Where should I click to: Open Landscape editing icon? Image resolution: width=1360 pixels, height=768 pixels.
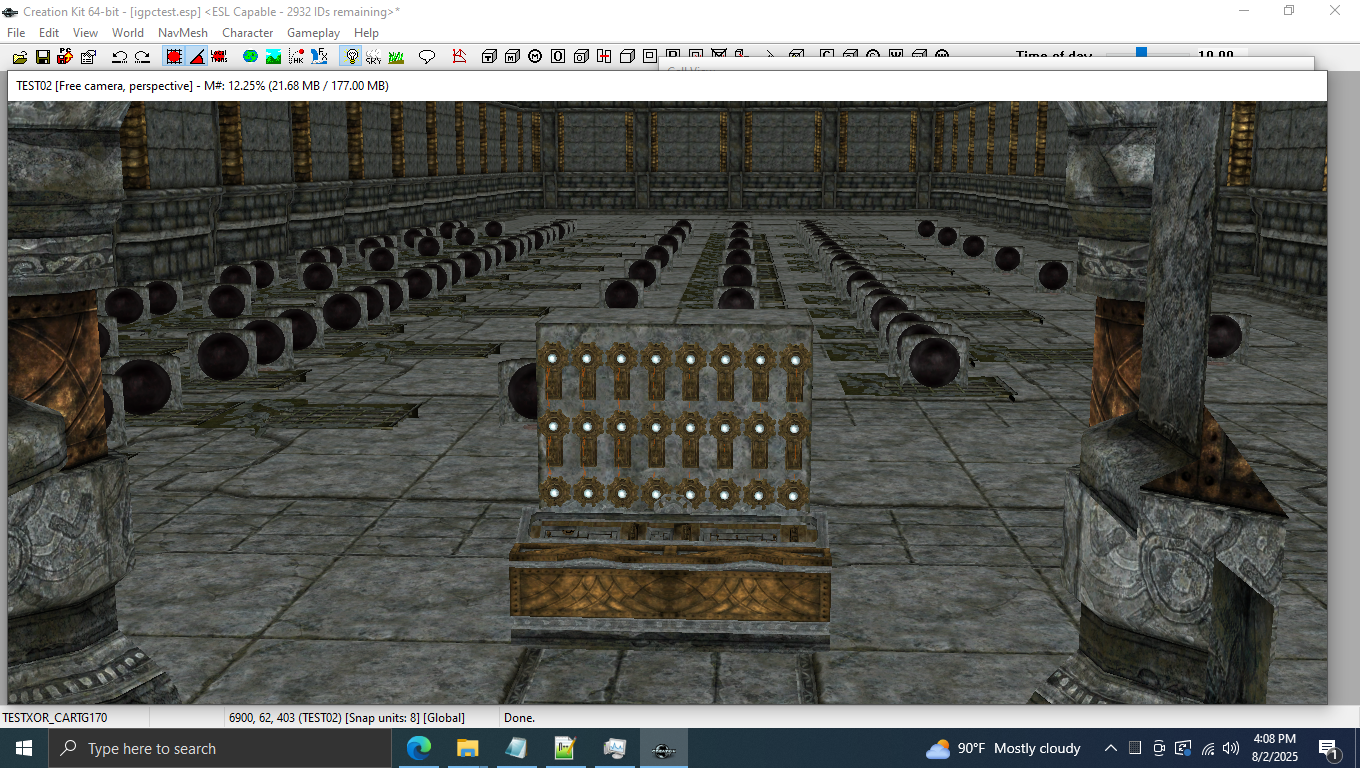[x=273, y=57]
